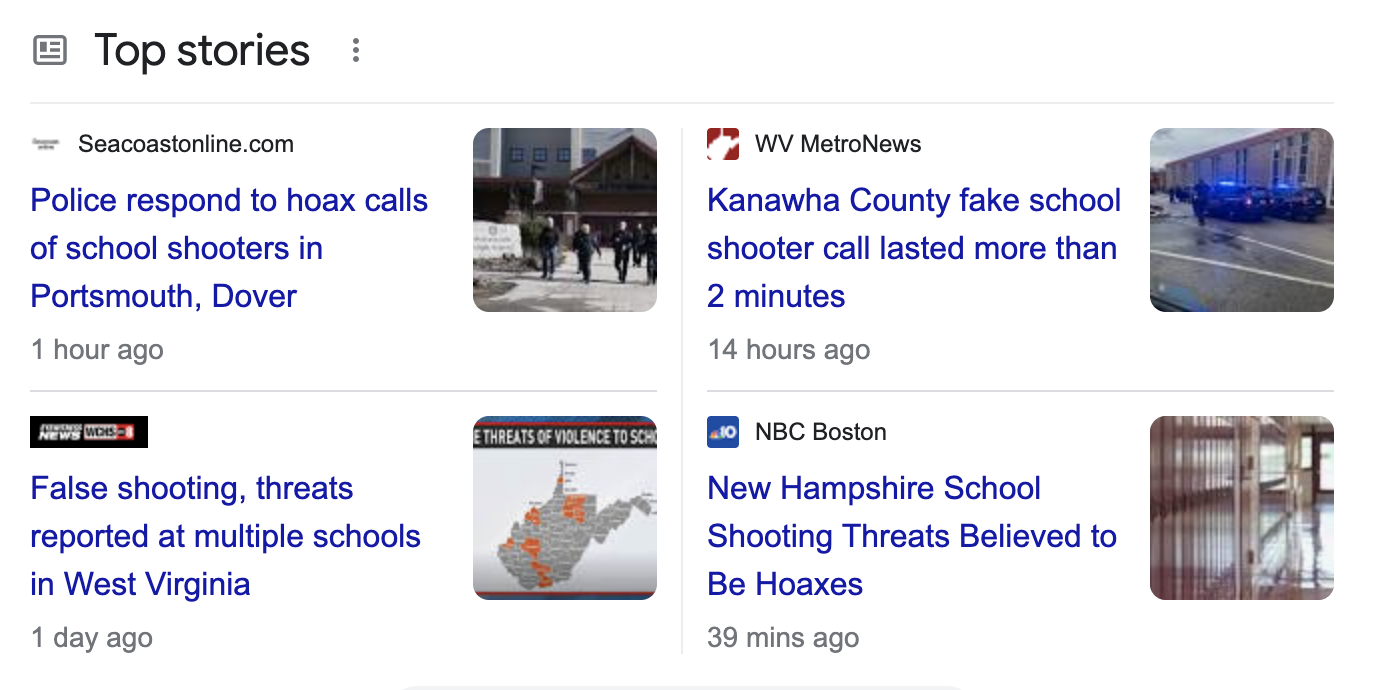This screenshot has height=690, width=1386.
Task: Click the Eyewitness News WCHS logo
Action: 89,432
